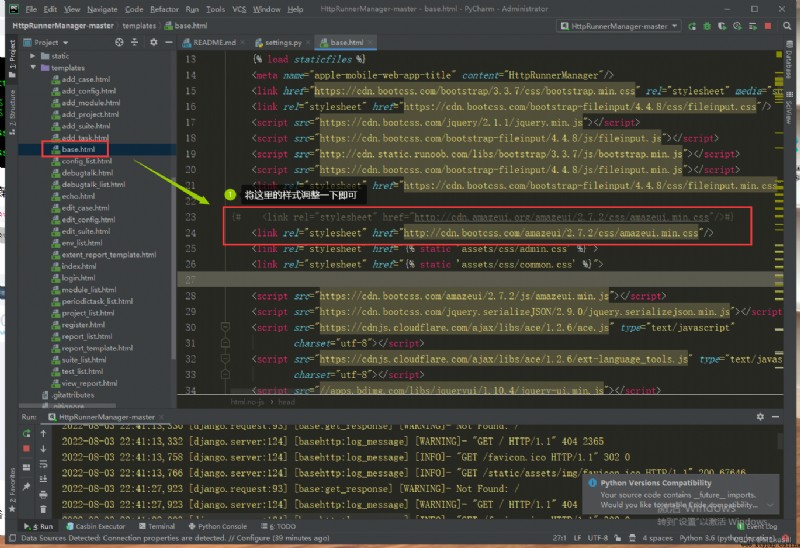Click the head breadcrumb below editor

[x=286, y=402]
